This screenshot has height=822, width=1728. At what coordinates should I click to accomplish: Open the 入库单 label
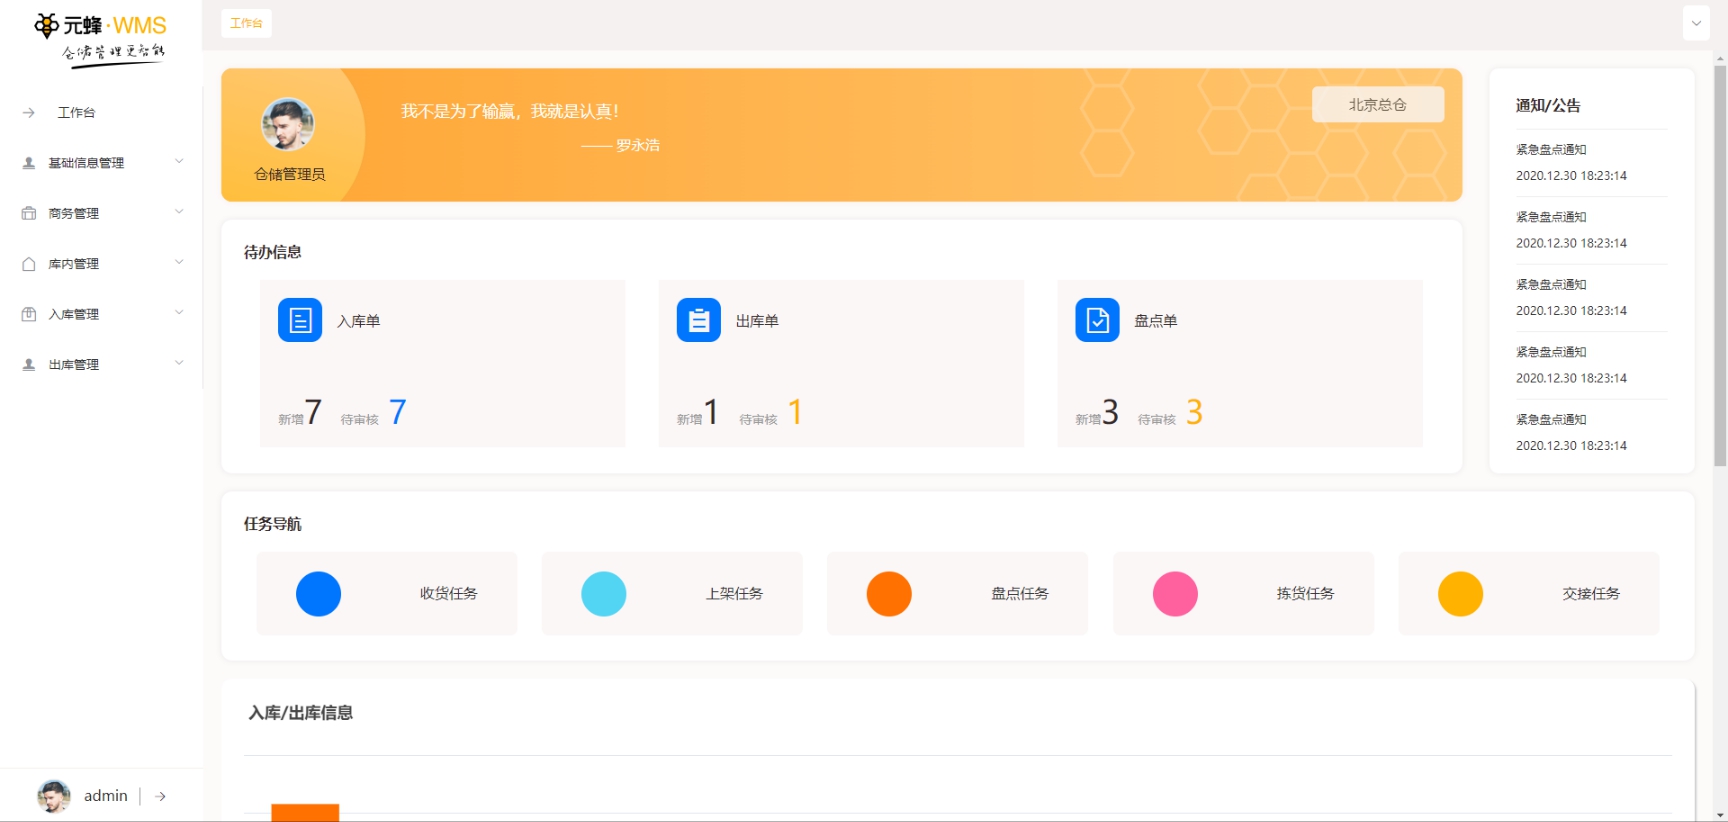click(358, 321)
